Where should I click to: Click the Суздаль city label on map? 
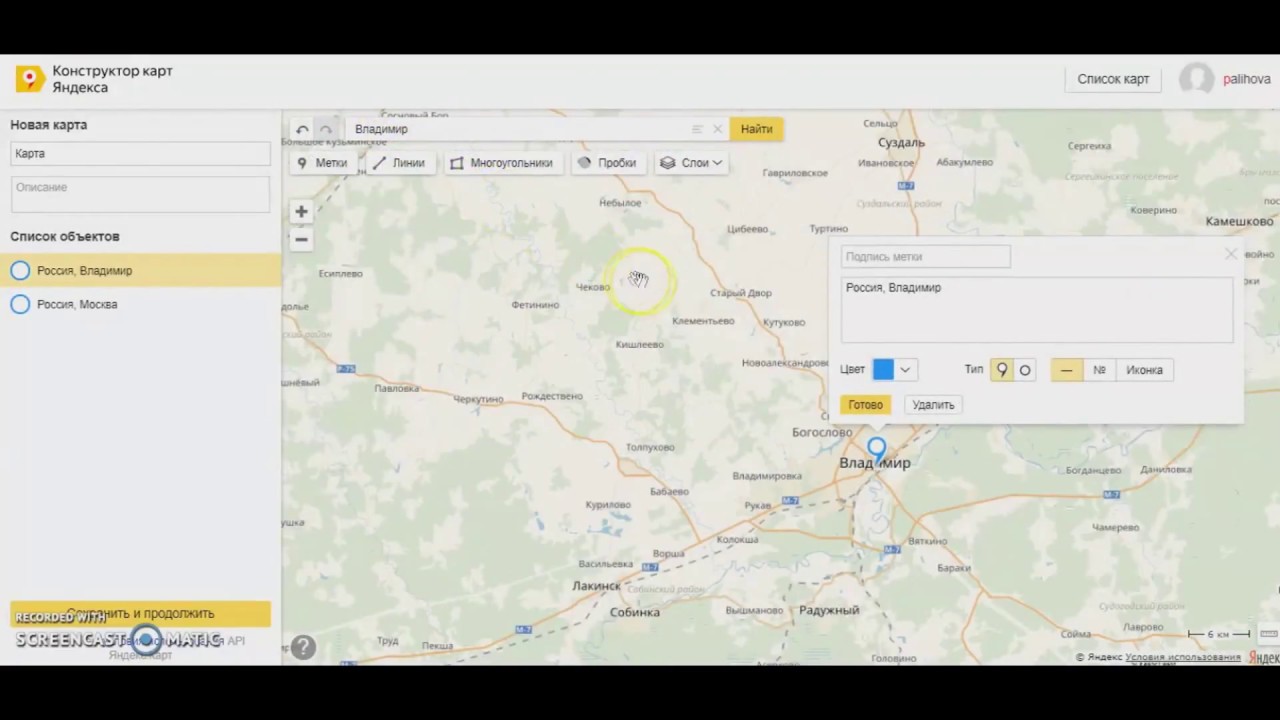[x=900, y=143]
